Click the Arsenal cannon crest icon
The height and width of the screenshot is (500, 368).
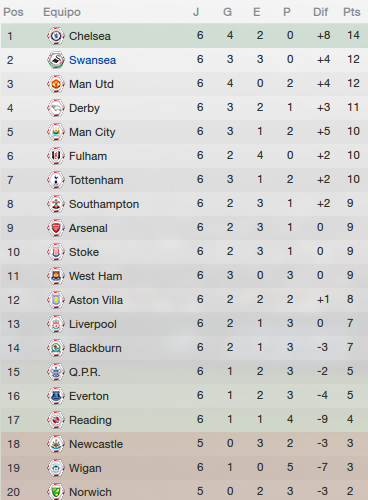tap(56, 228)
